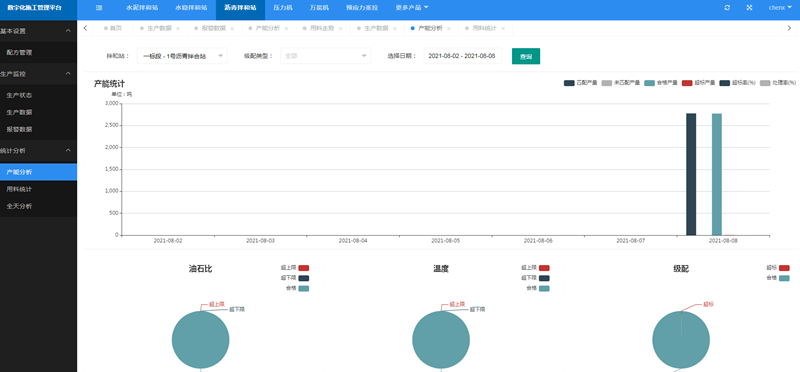Viewport: 800px width, 372px height.
Task: Toggle 合格 swatch in 油石比 legend
Action: coord(304,288)
